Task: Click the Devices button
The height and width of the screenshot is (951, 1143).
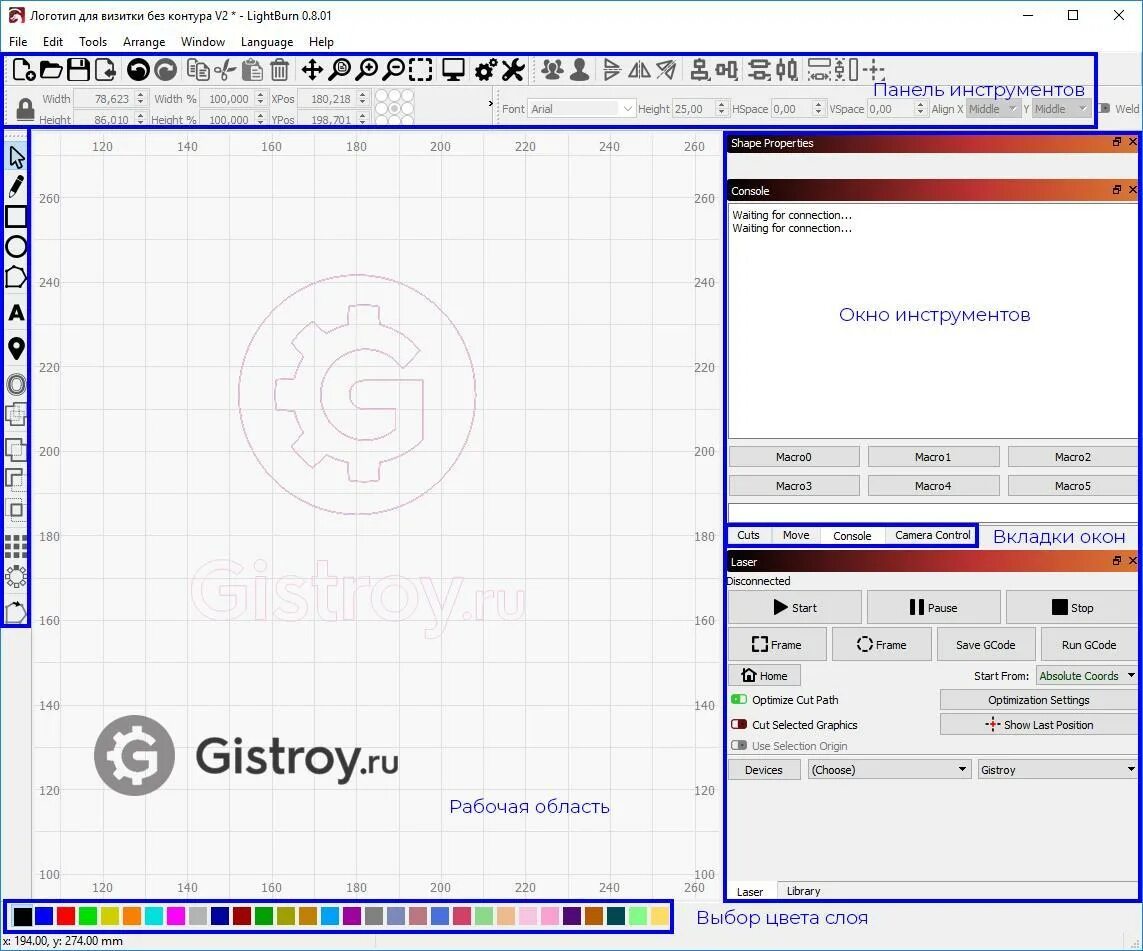Action: pos(764,770)
